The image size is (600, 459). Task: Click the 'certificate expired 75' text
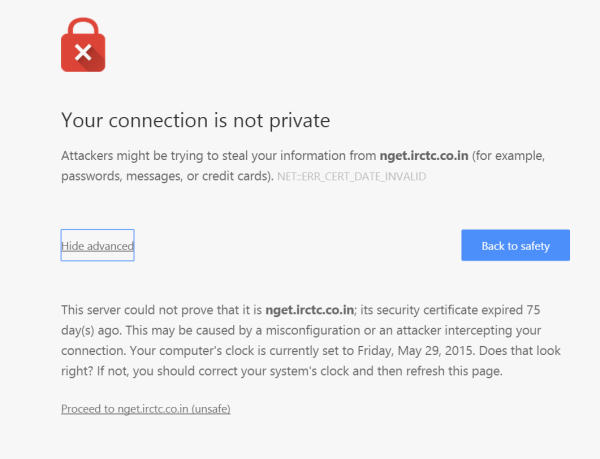[x=500, y=310]
